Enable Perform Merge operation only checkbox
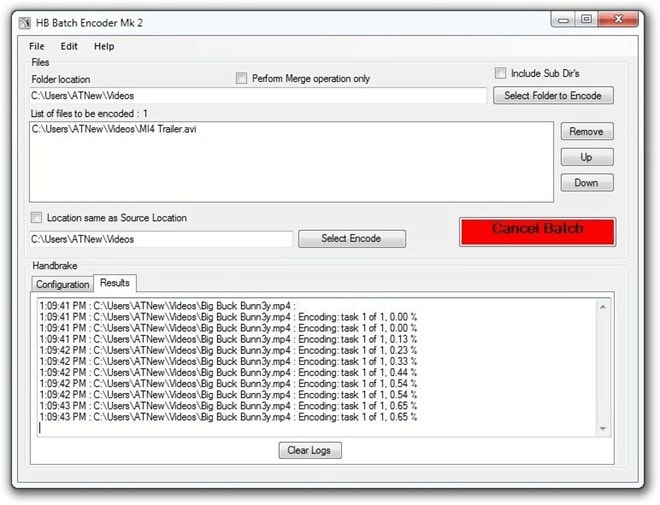The image size is (660, 505). click(x=241, y=78)
